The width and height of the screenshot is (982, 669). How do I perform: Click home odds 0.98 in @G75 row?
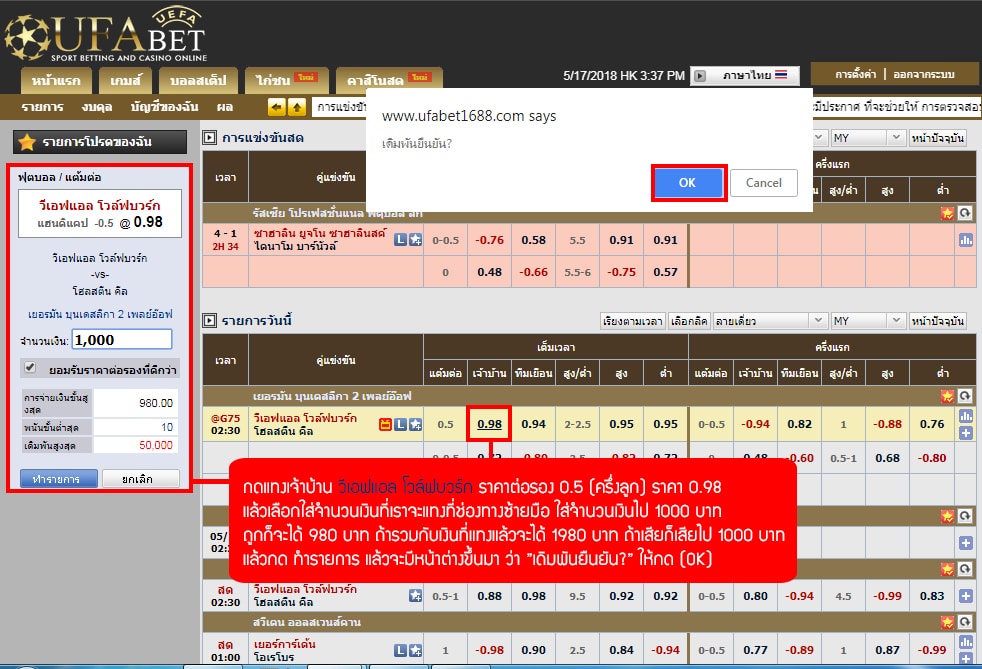click(x=489, y=424)
